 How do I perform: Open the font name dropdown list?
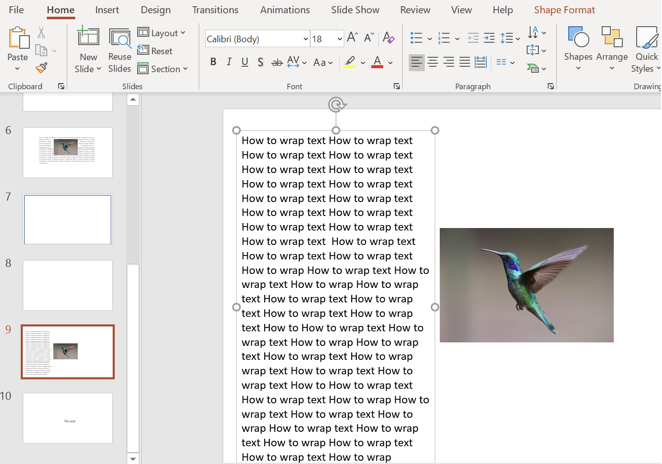pyautogui.click(x=305, y=39)
